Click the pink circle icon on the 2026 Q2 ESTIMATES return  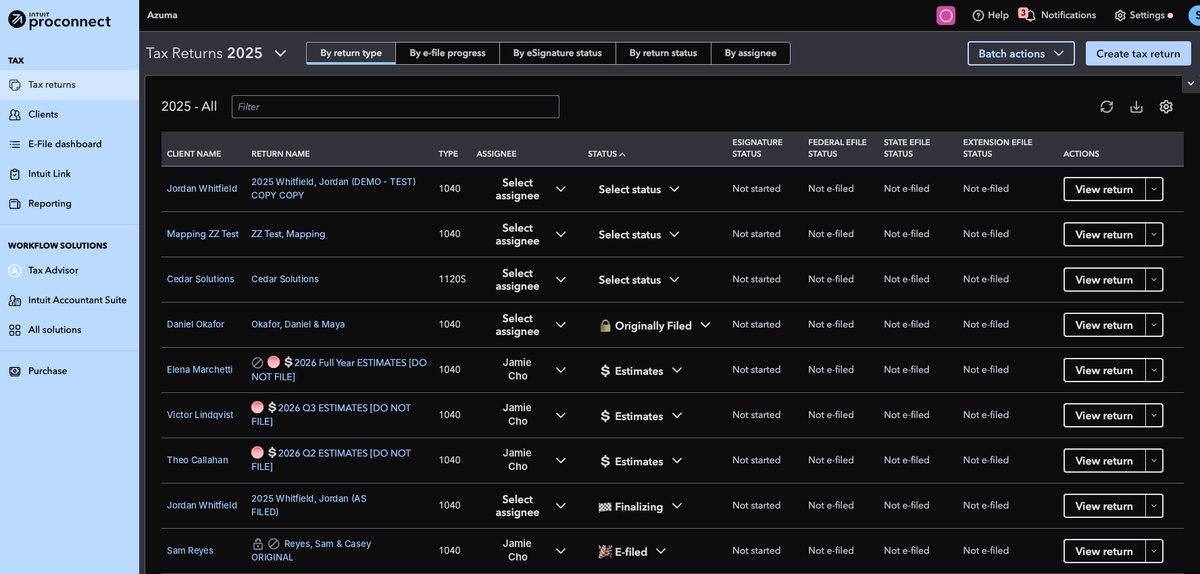click(x=257, y=453)
